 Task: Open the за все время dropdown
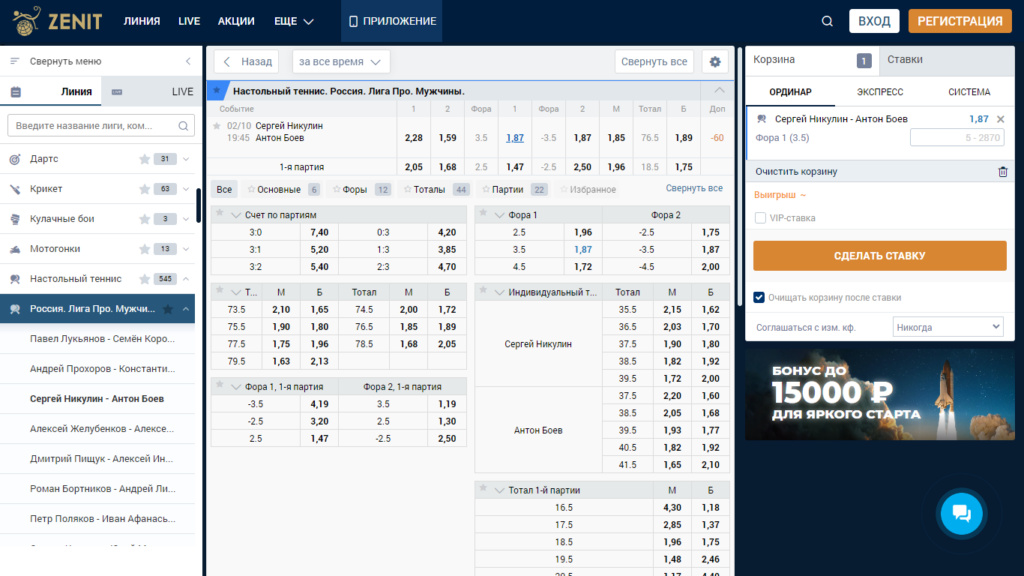pyautogui.click(x=341, y=61)
